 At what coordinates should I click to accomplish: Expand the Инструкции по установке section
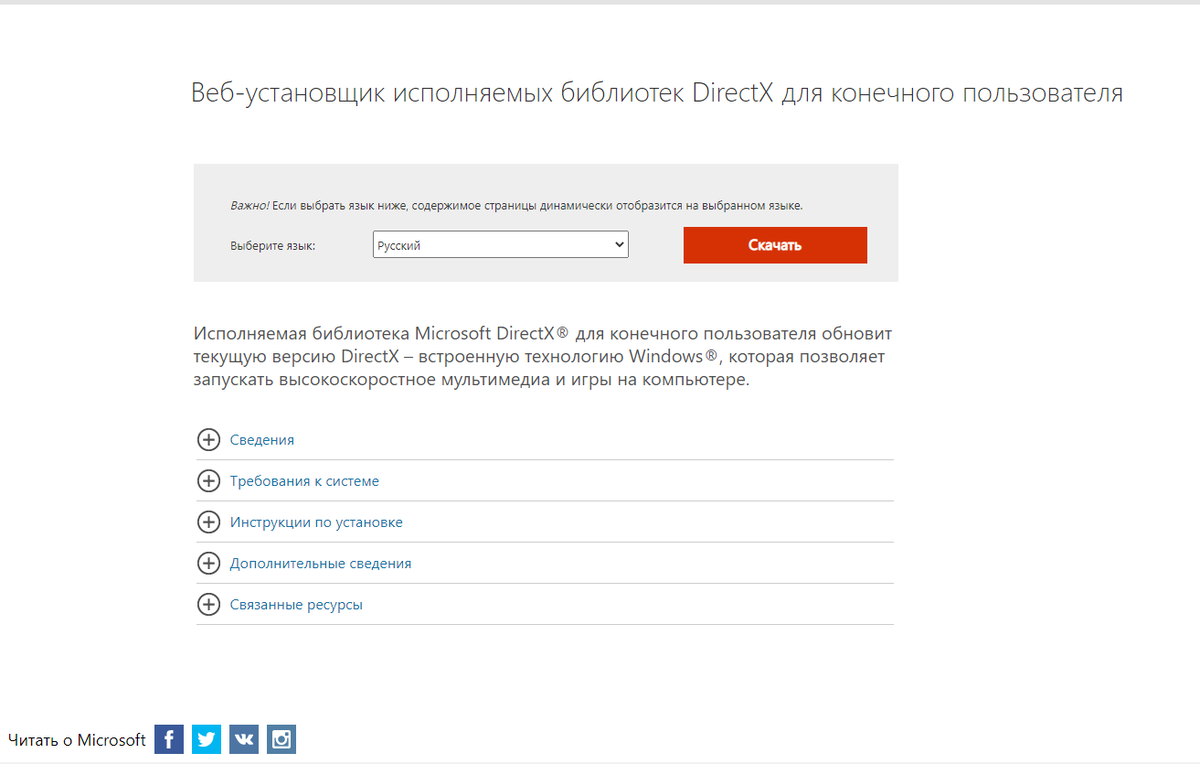click(316, 522)
